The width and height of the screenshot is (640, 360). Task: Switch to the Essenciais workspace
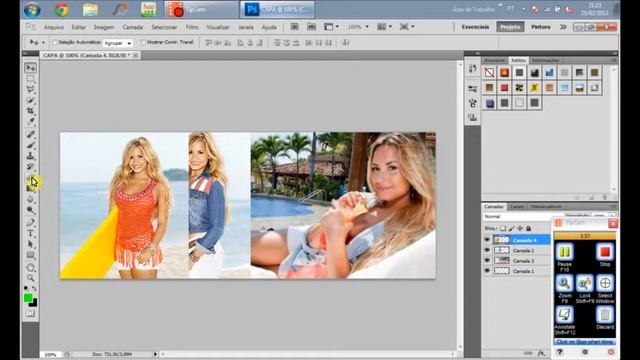475,27
